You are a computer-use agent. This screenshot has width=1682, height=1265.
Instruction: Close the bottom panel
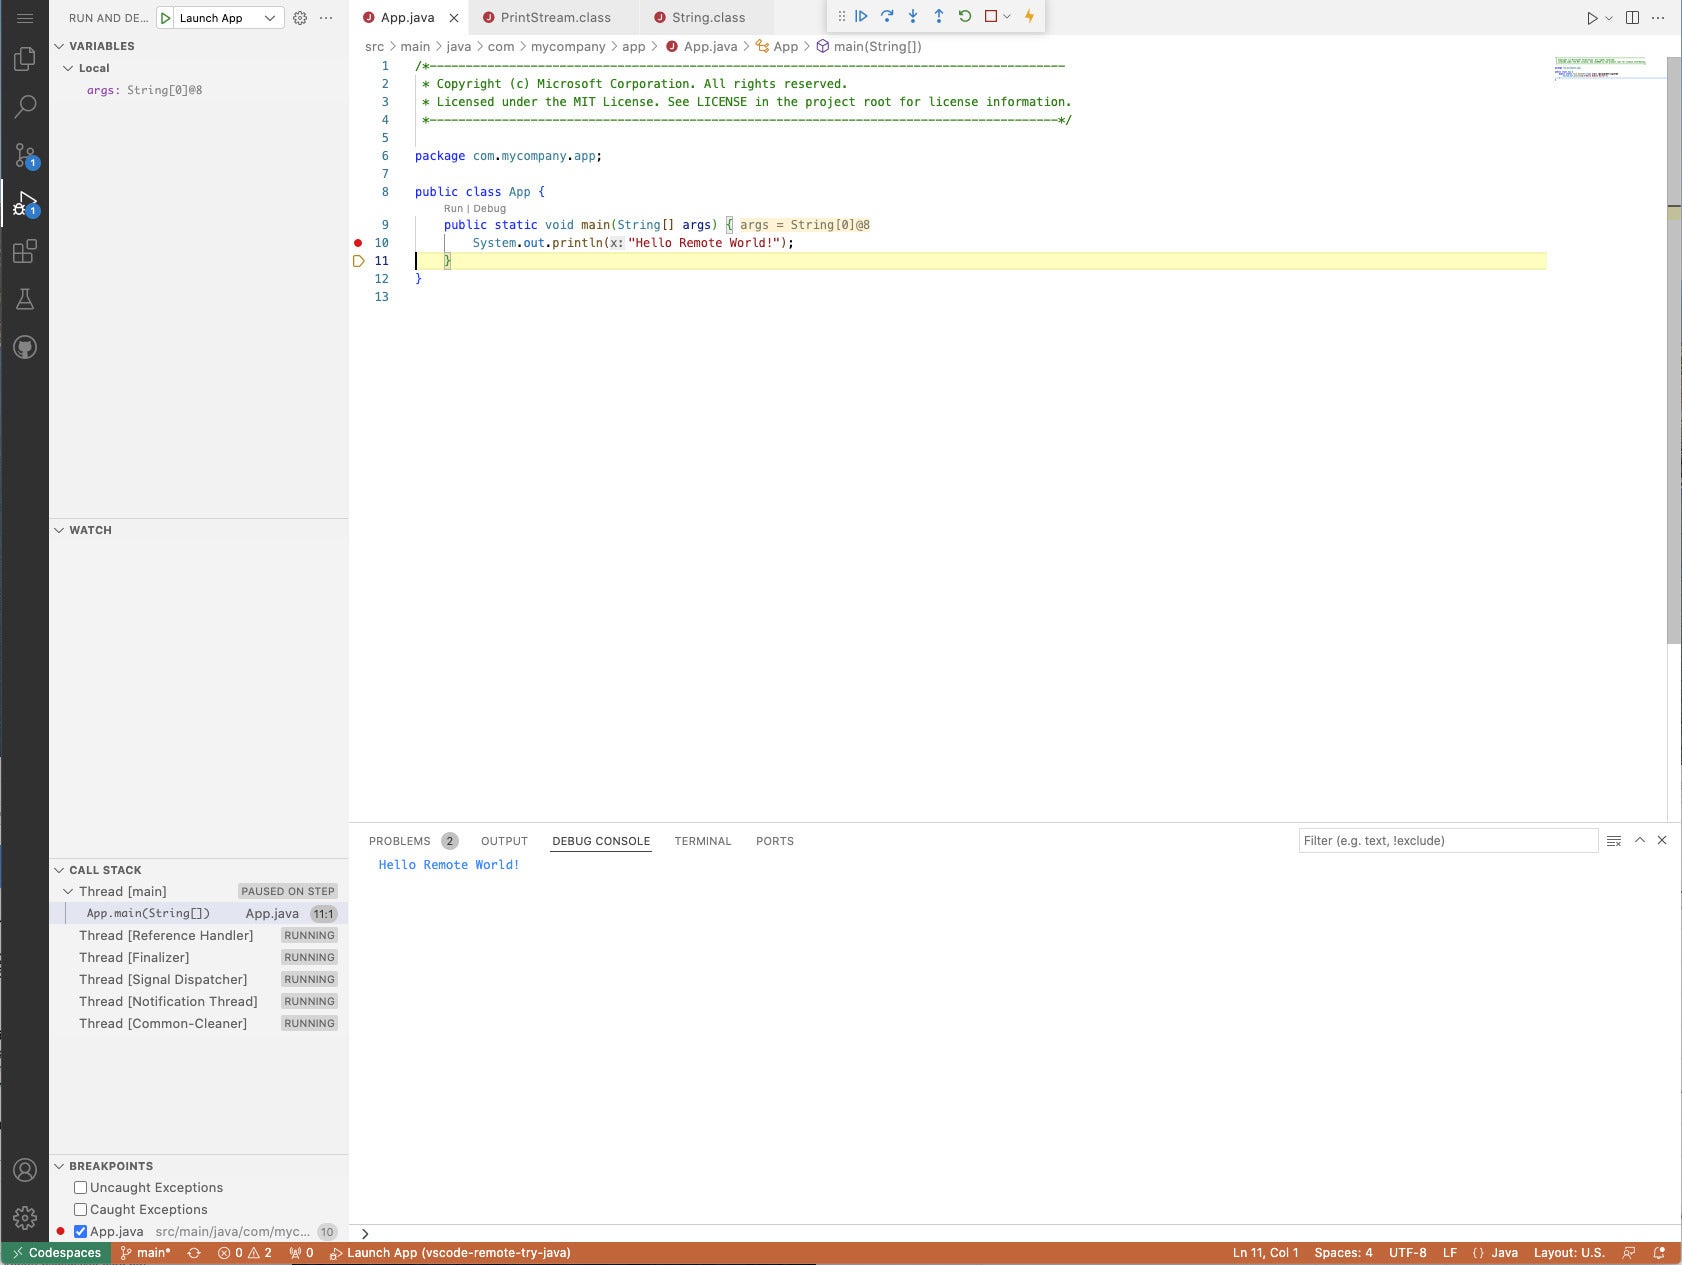pyautogui.click(x=1662, y=841)
